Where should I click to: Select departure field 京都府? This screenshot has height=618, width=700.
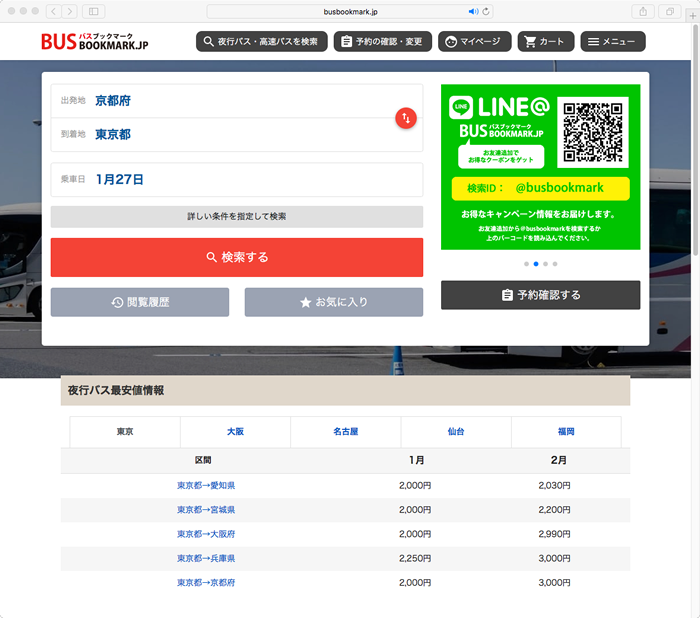[237, 101]
